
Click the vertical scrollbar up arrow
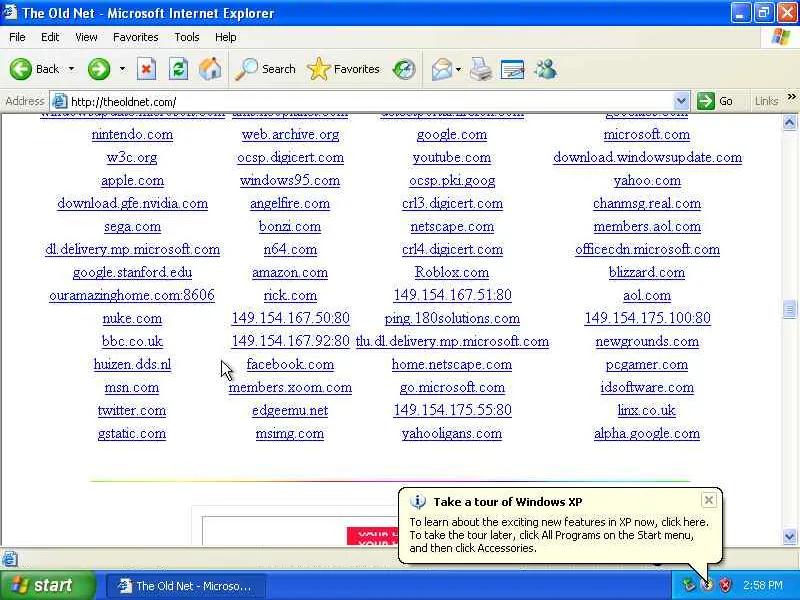point(789,122)
